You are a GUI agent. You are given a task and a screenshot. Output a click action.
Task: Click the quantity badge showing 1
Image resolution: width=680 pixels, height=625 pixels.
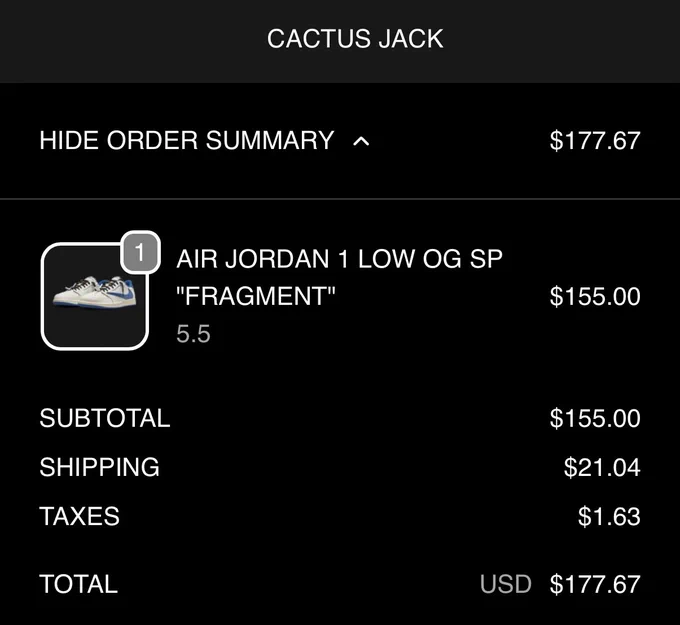[x=140, y=252]
